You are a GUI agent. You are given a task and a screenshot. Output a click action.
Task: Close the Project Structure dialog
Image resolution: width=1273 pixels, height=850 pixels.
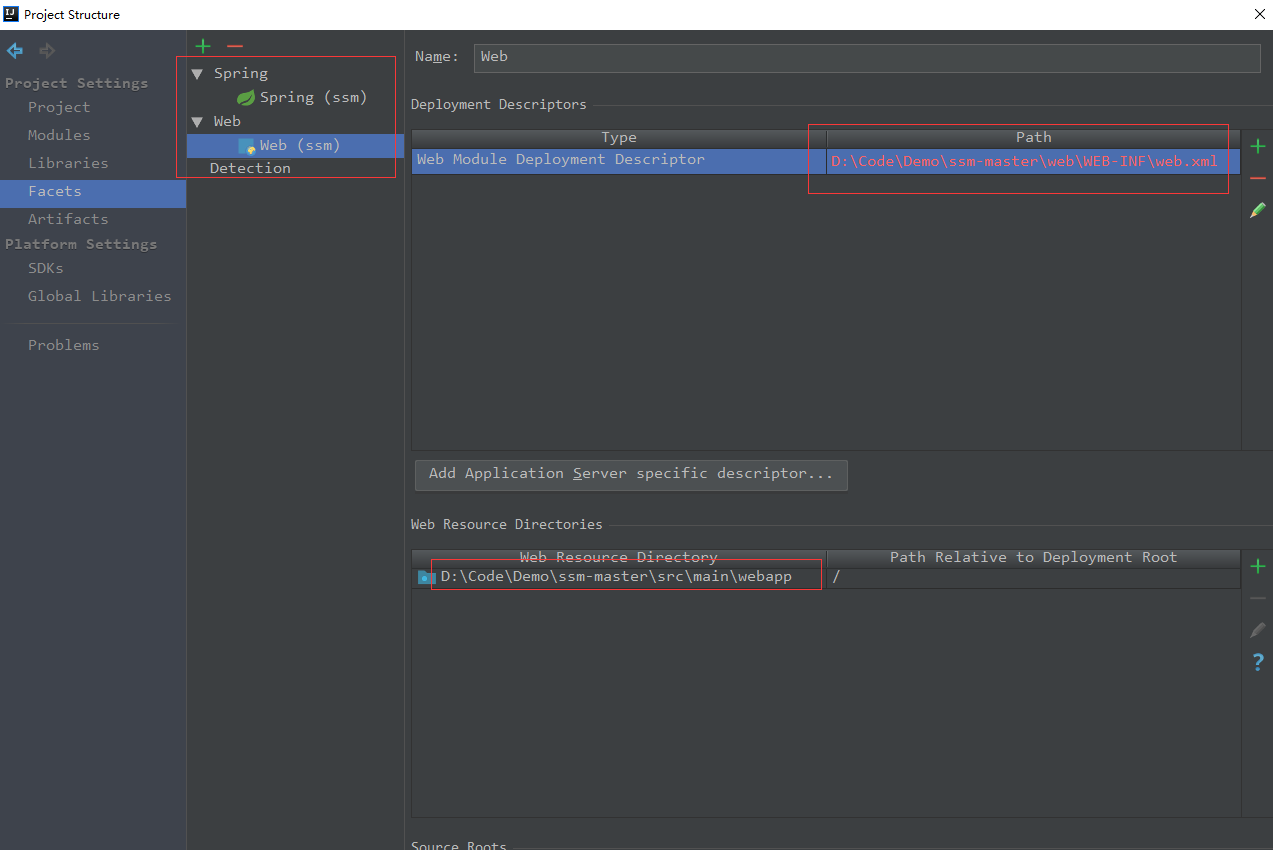1258,14
